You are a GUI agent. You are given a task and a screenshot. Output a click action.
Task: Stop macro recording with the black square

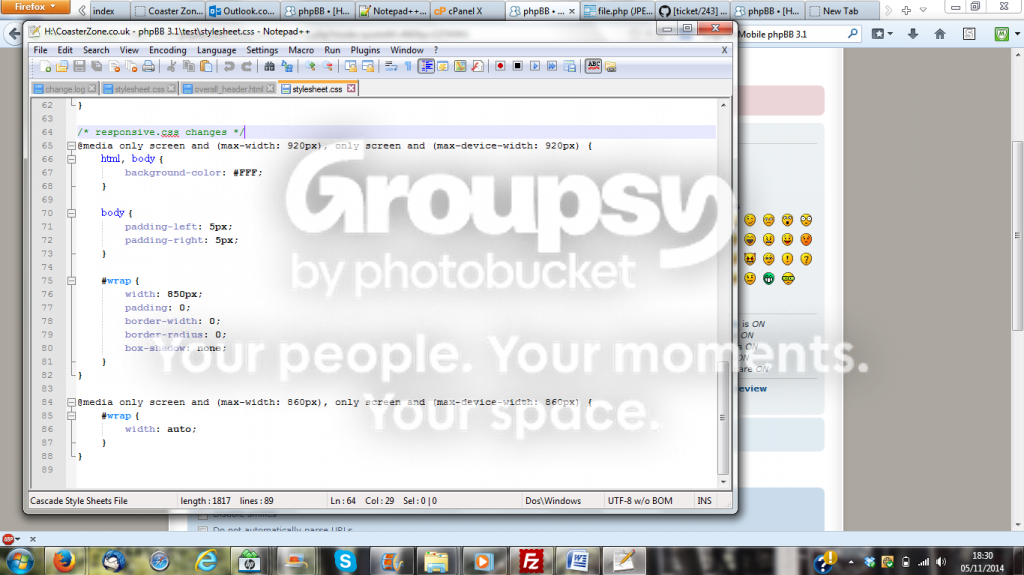point(517,67)
